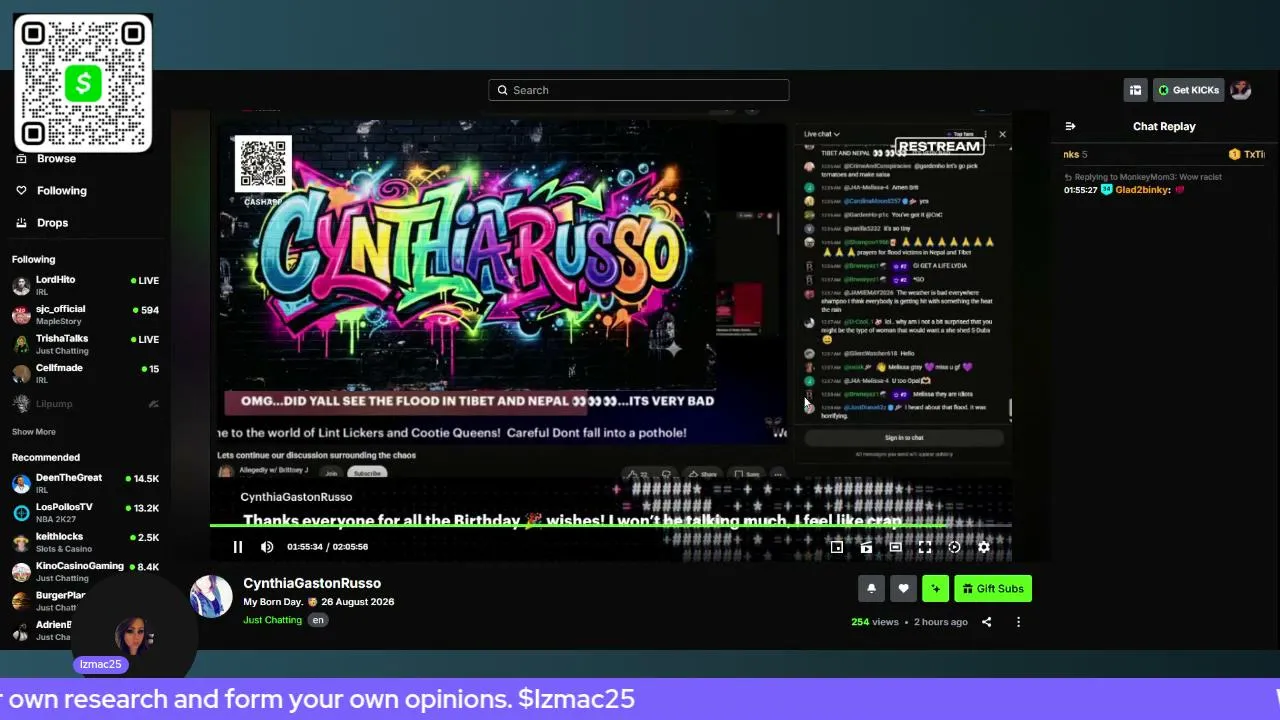
Task: Open the DeenTheGreat recommended channel
Action: click(85, 483)
